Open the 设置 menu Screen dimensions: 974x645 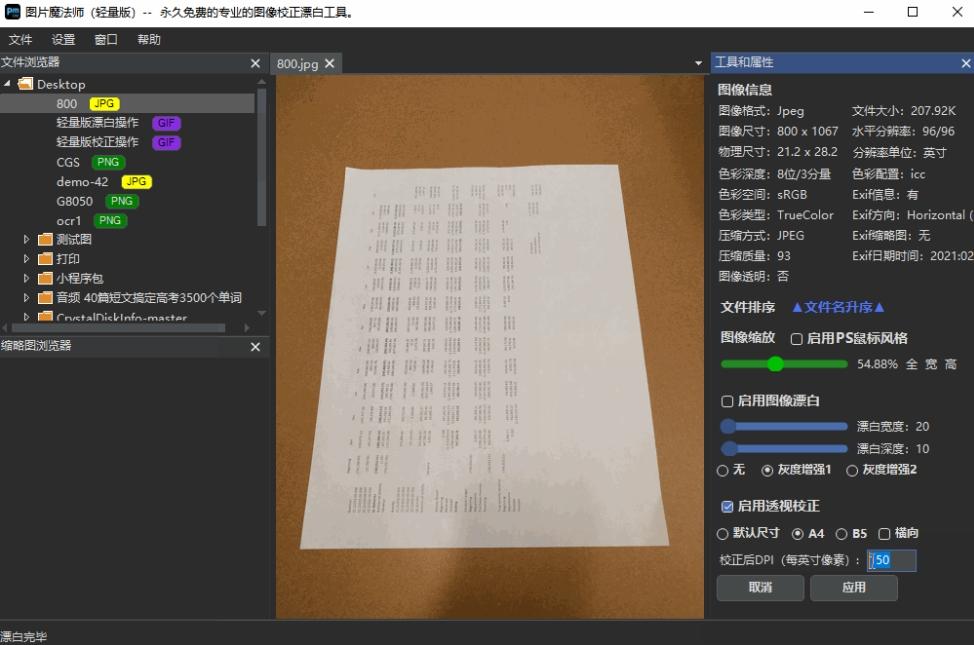coord(62,39)
